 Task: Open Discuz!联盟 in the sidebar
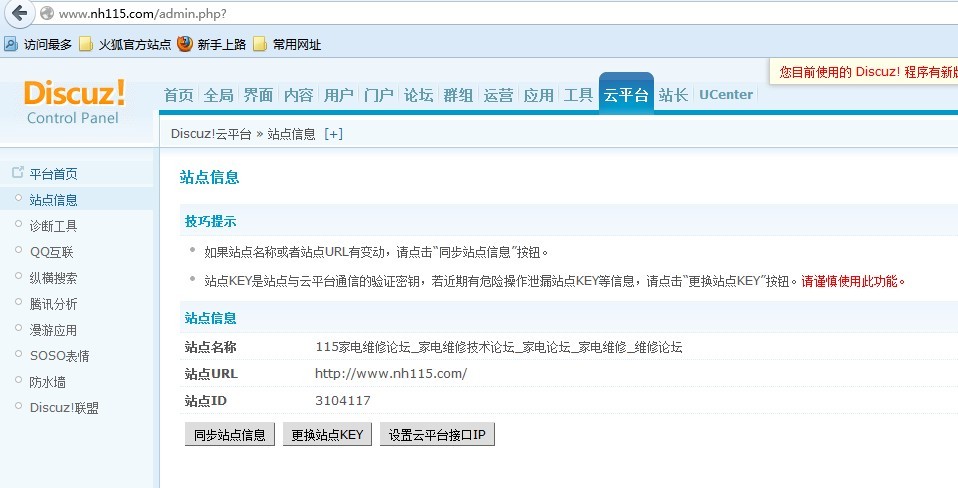[x=64, y=407]
